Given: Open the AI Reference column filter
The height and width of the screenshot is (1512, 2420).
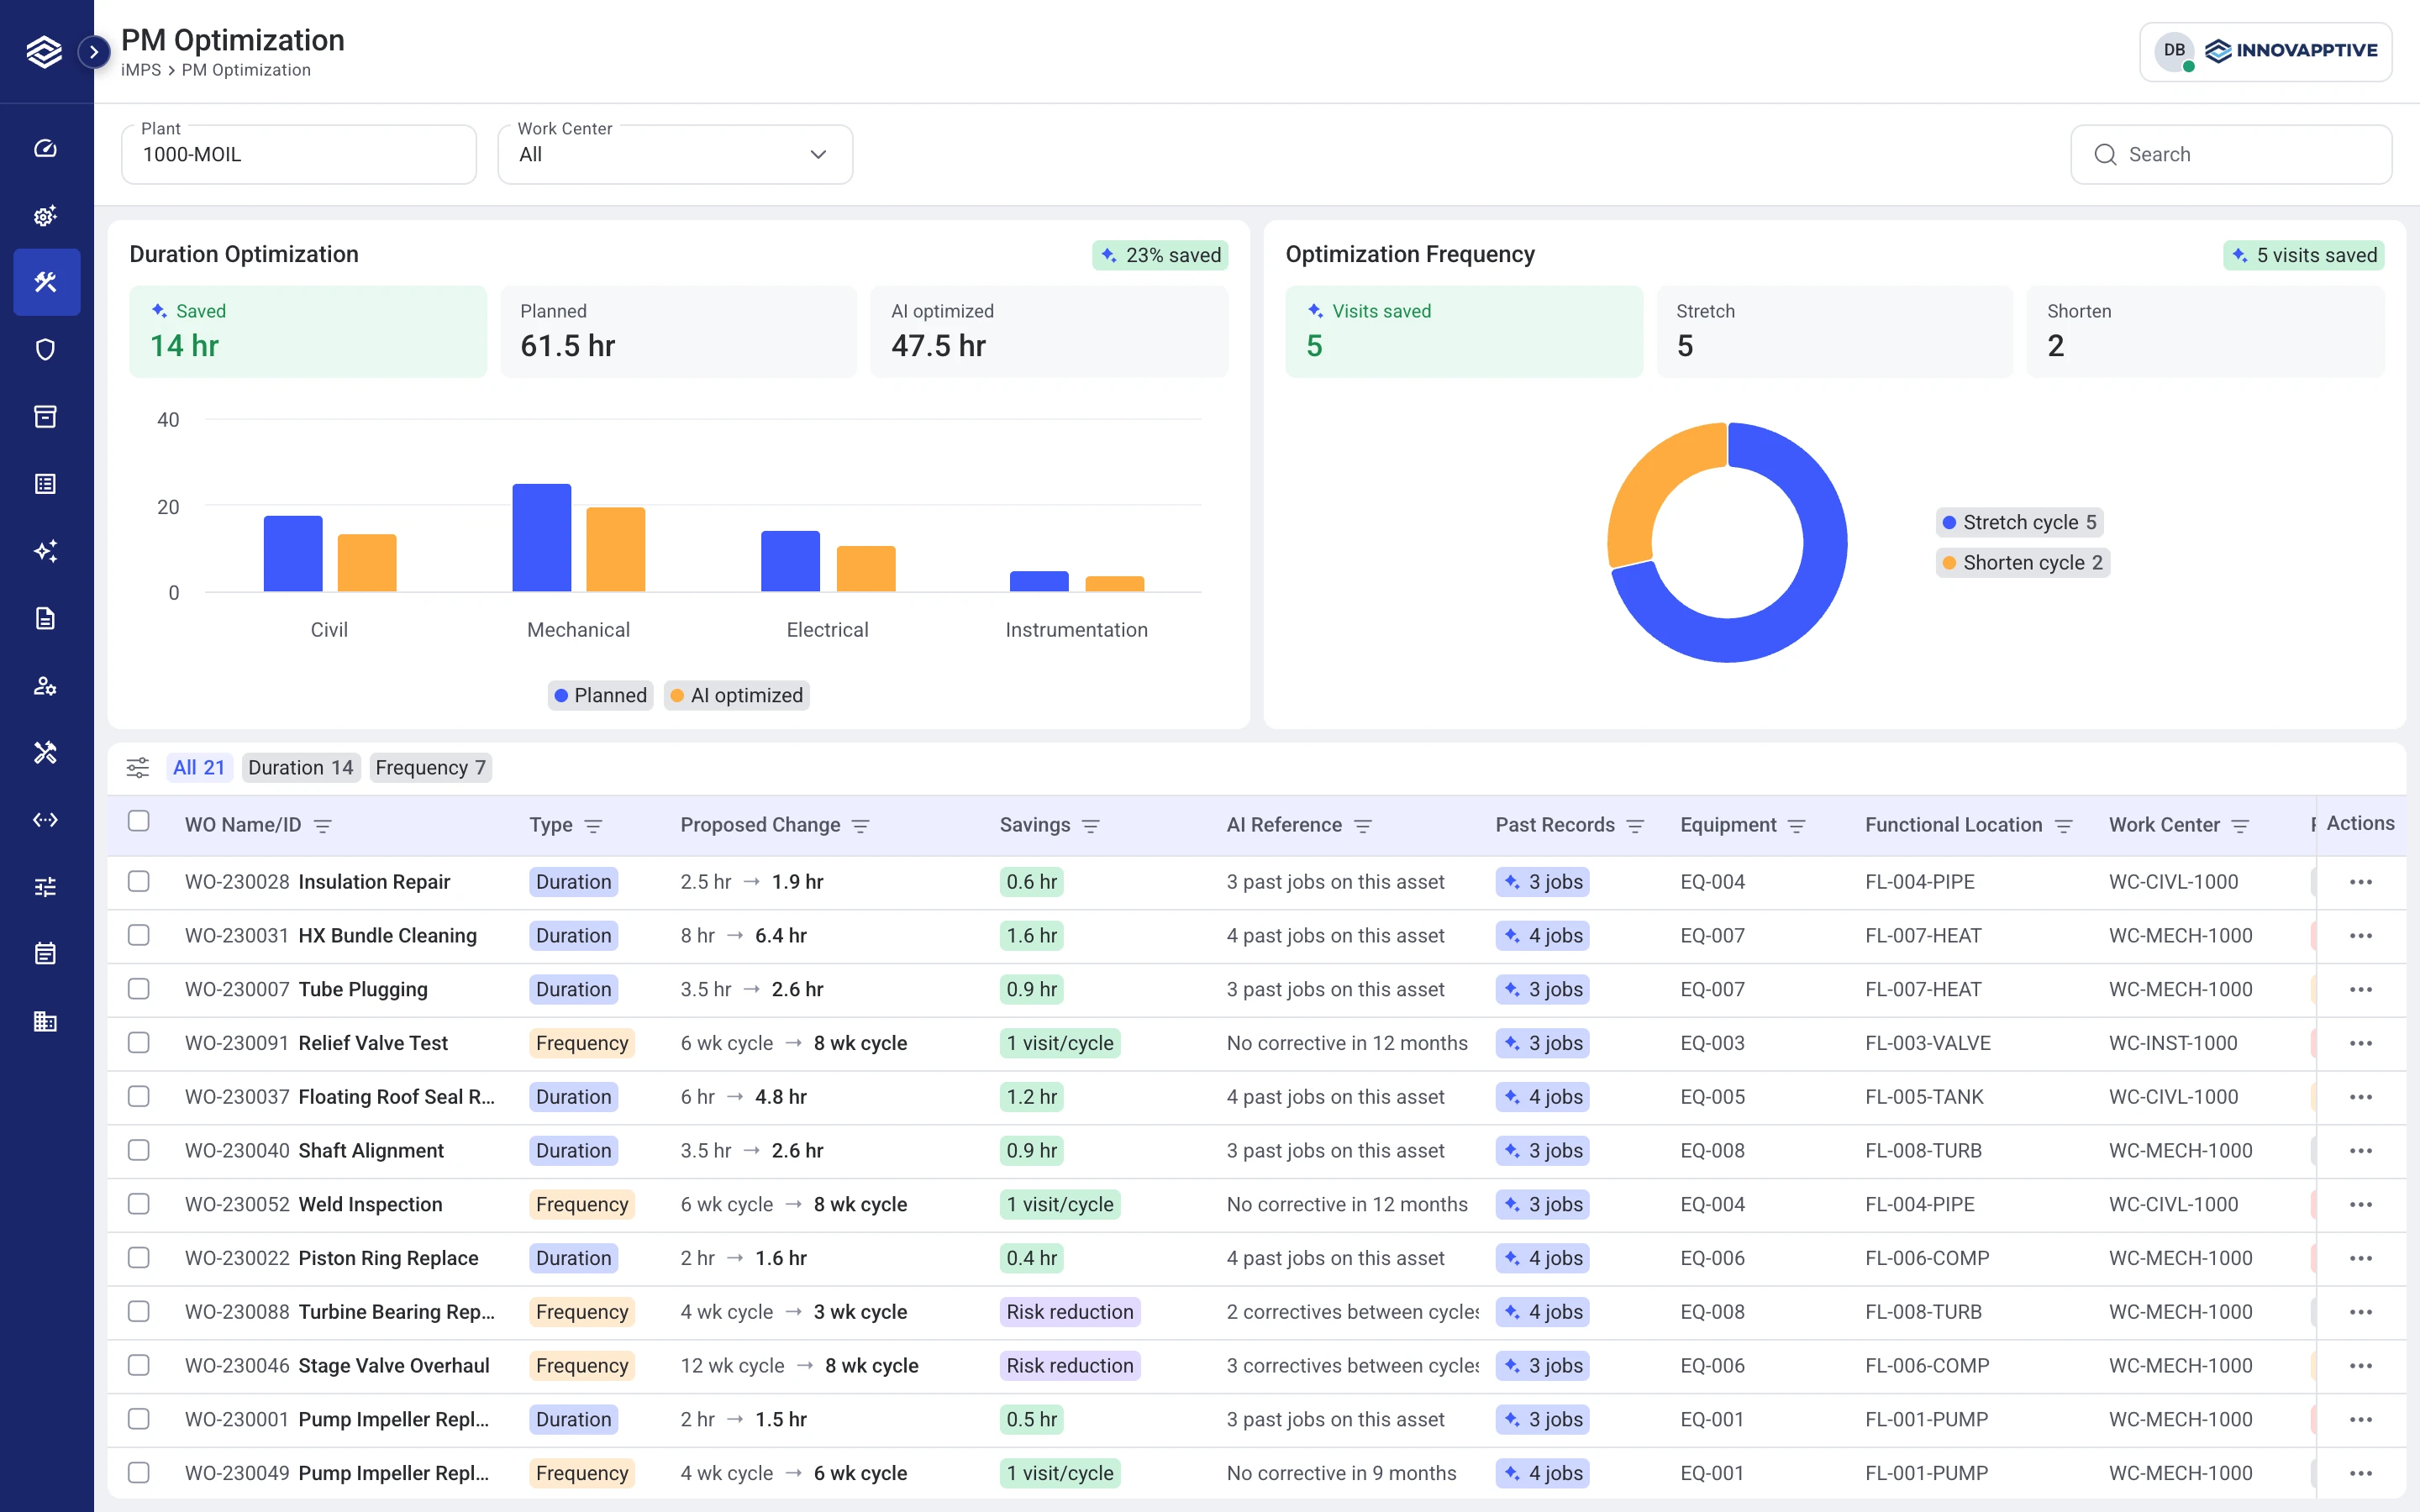Looking at the screenshot, I should 1363,826.
